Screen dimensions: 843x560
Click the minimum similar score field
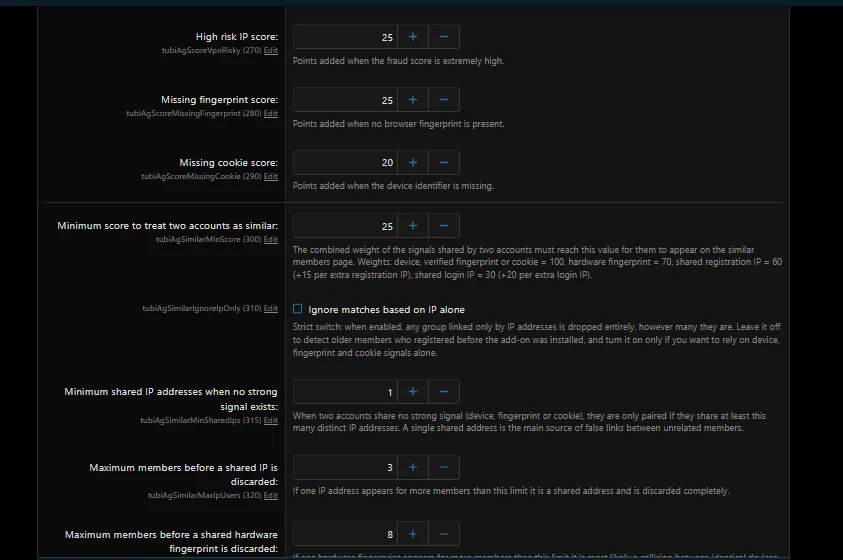[x=345, y=226]
